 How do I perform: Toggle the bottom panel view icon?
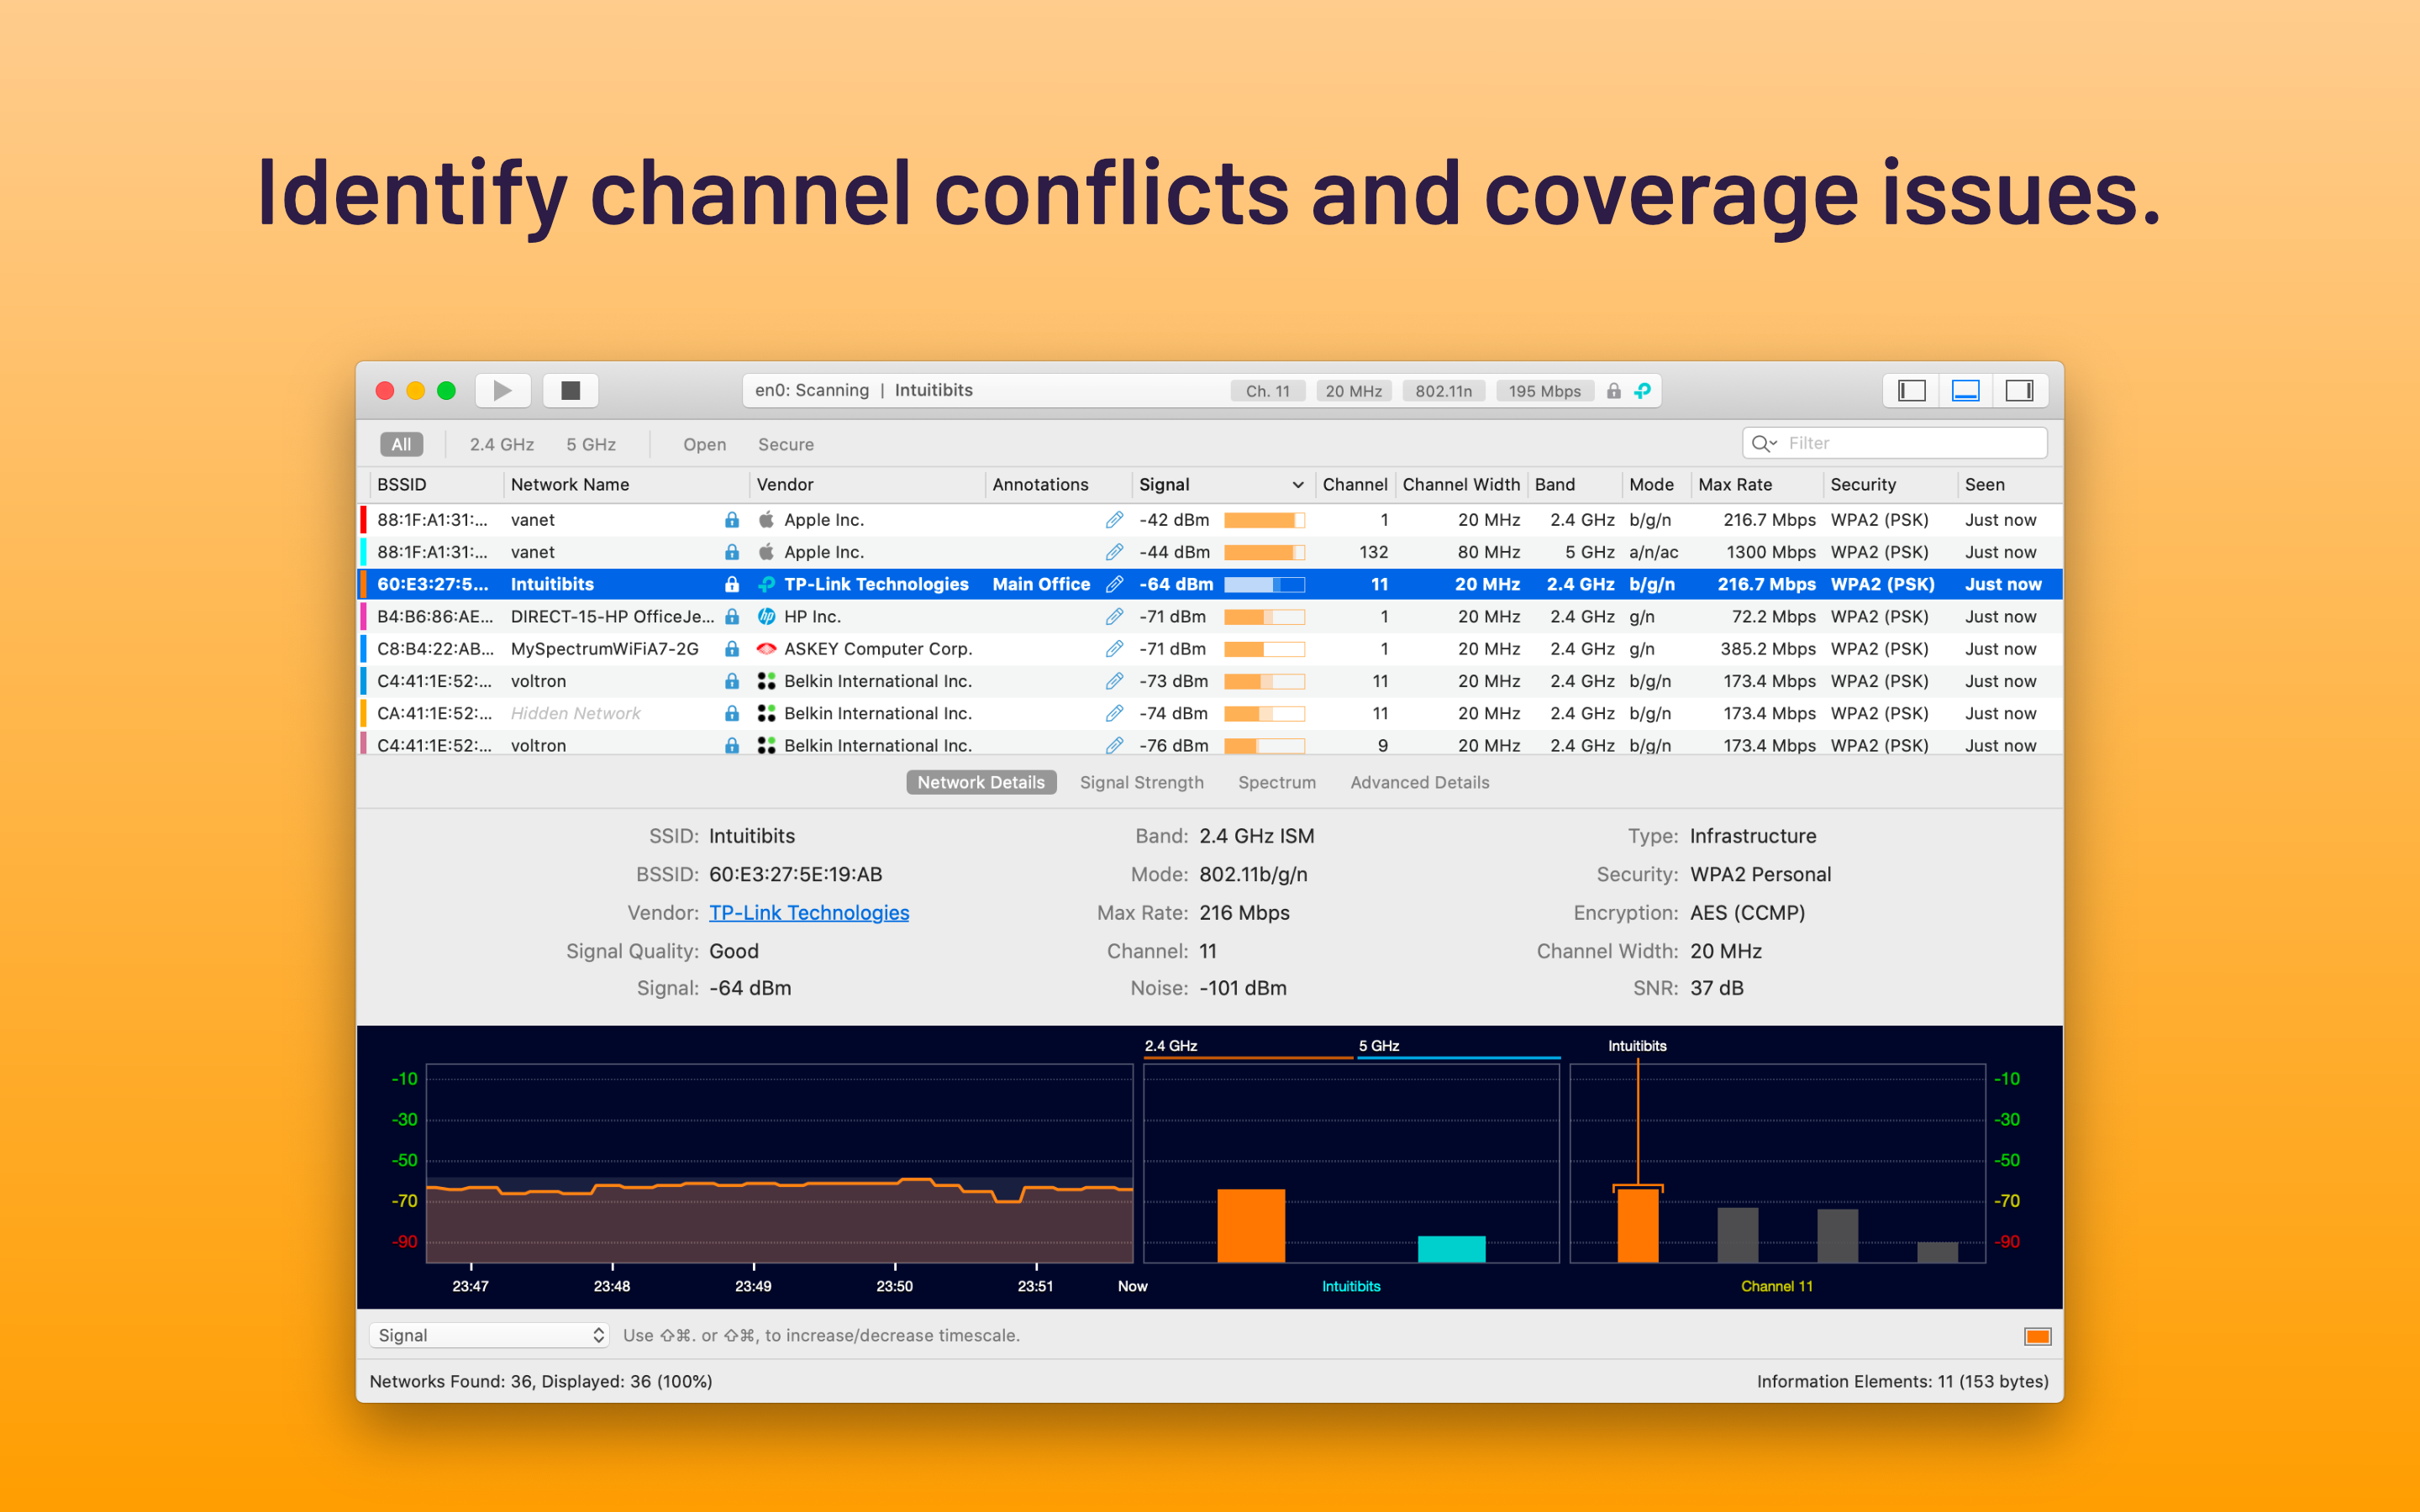coord(1965,390)
